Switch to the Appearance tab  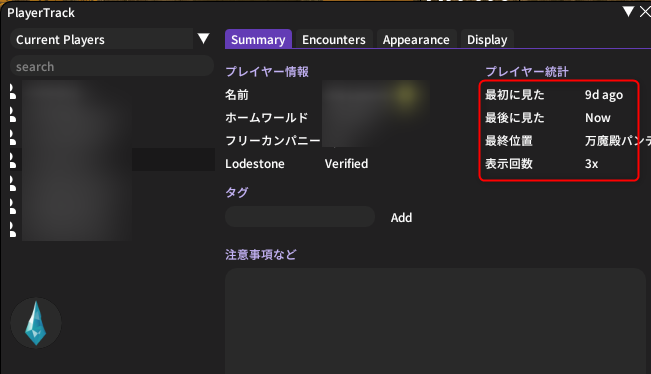click(x=416, y=39)
